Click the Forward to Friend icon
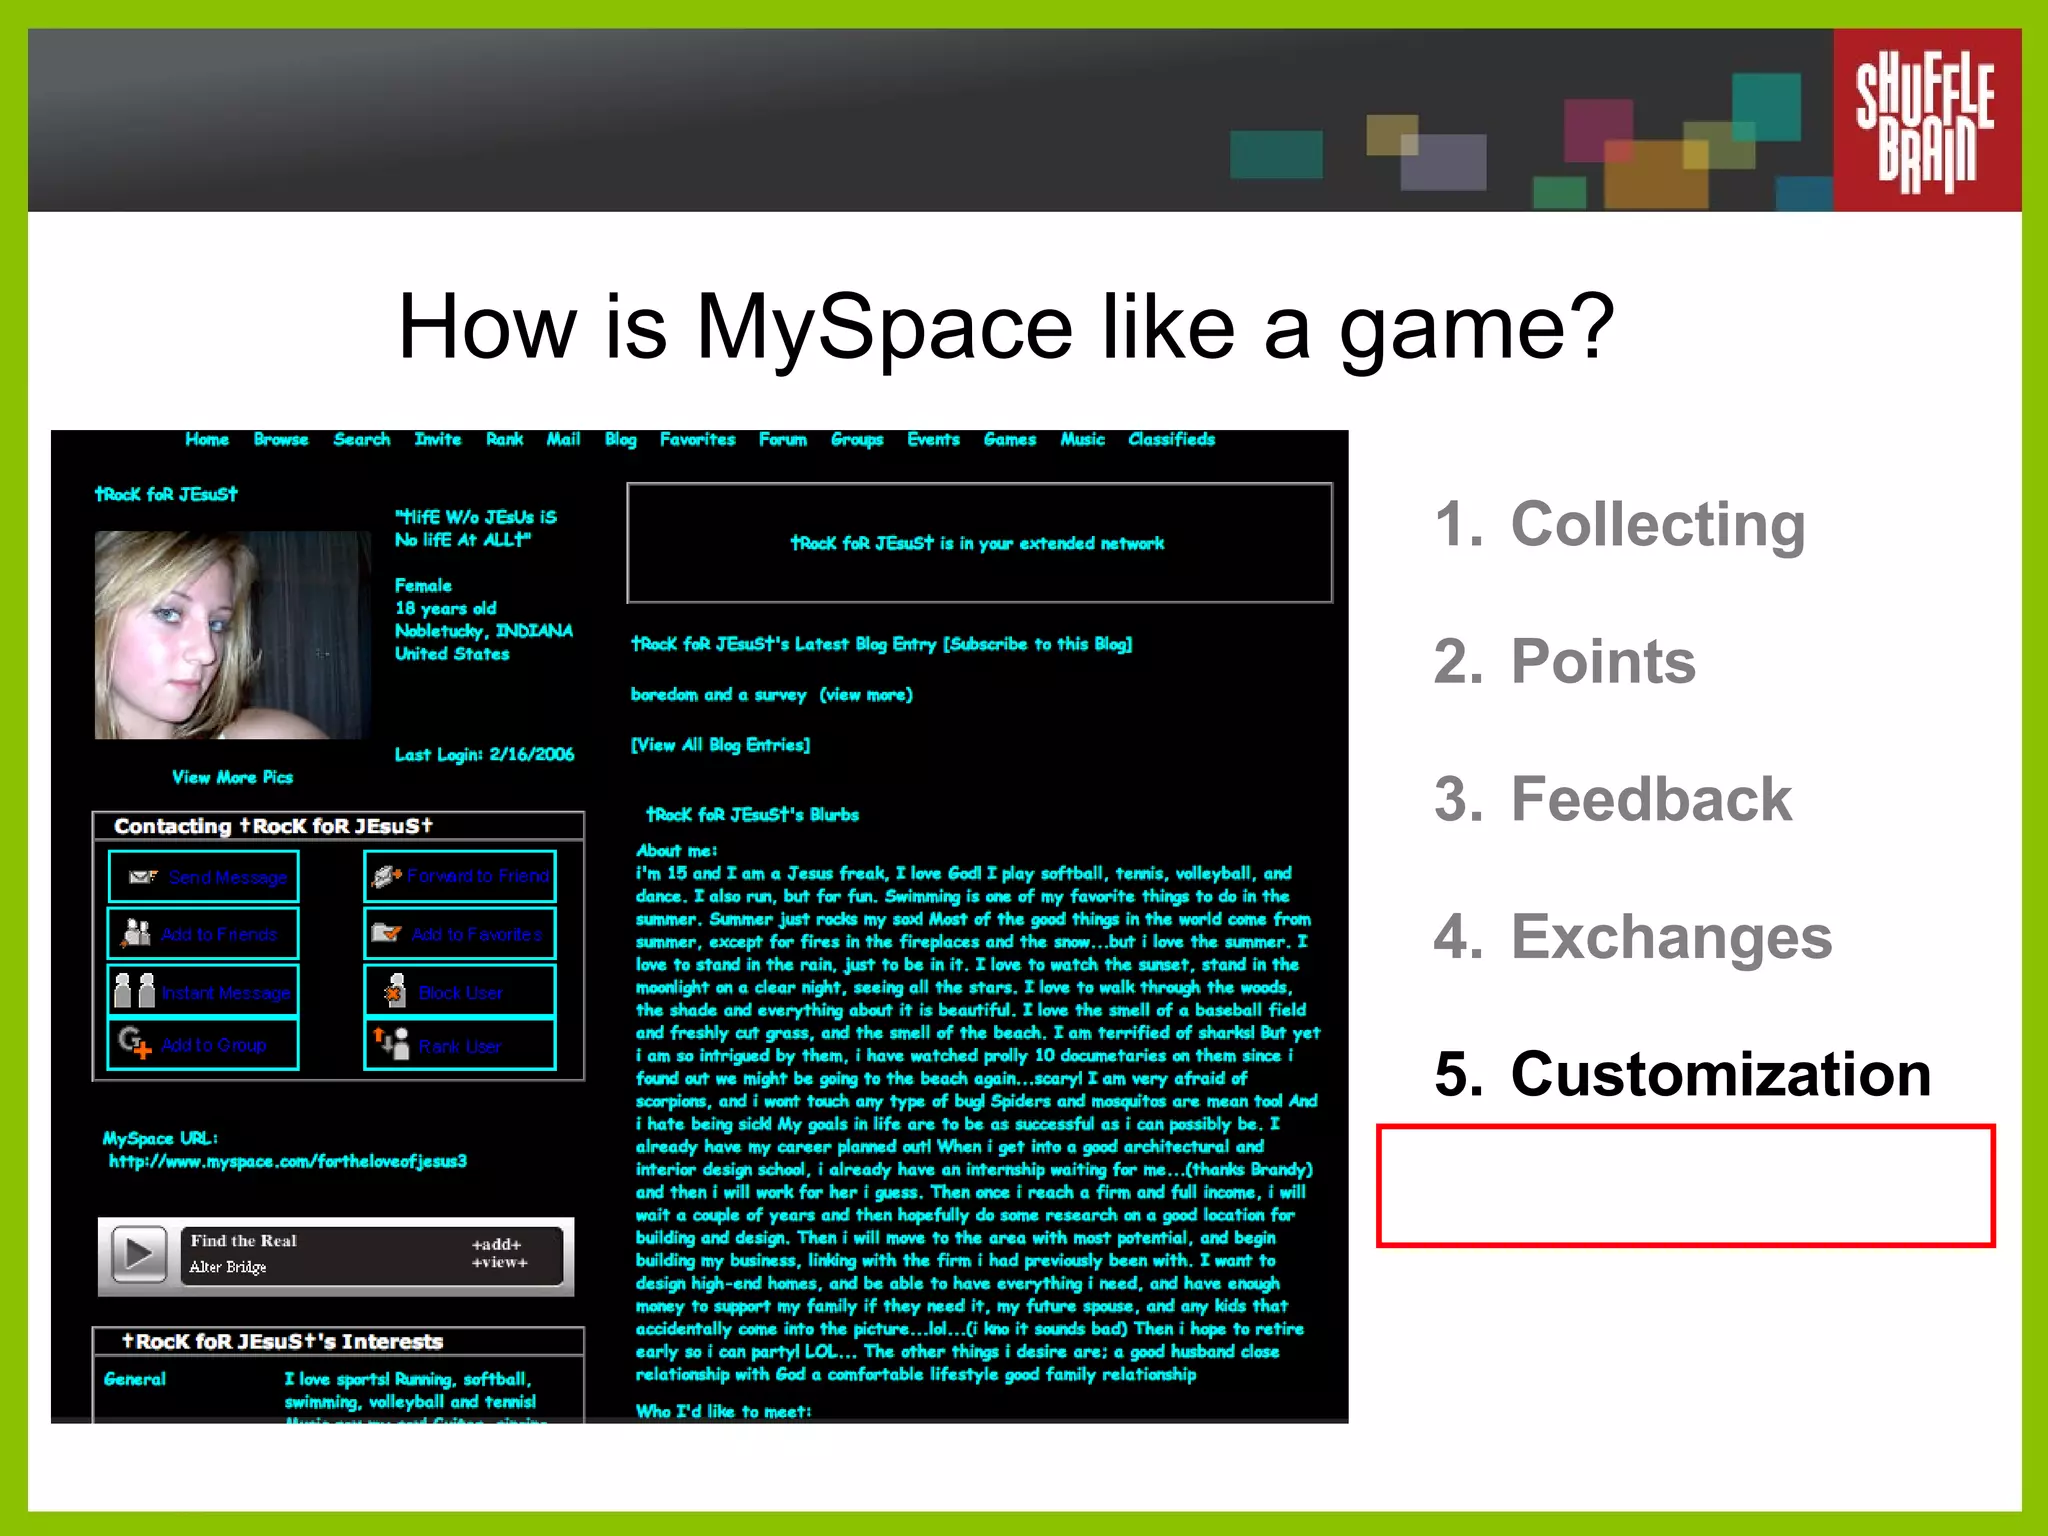Image resolution: width=2048 pixels, height=1536 pixels. (x=386, y=877)
